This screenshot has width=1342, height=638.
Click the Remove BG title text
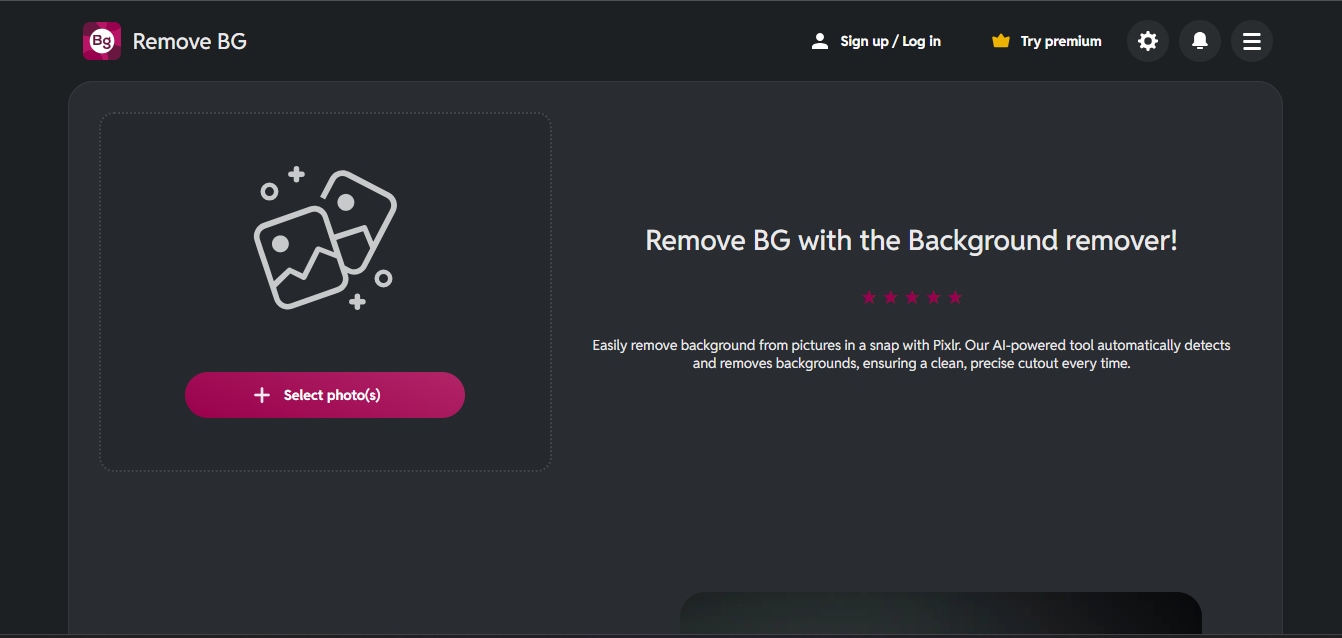[189, 41]
